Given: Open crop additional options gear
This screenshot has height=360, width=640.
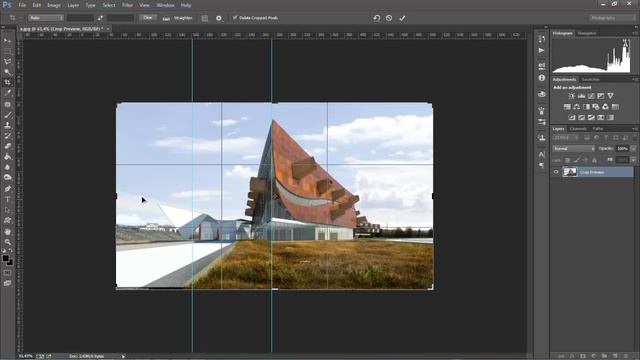Looking at the screenshot, I should tap(219, 18).
